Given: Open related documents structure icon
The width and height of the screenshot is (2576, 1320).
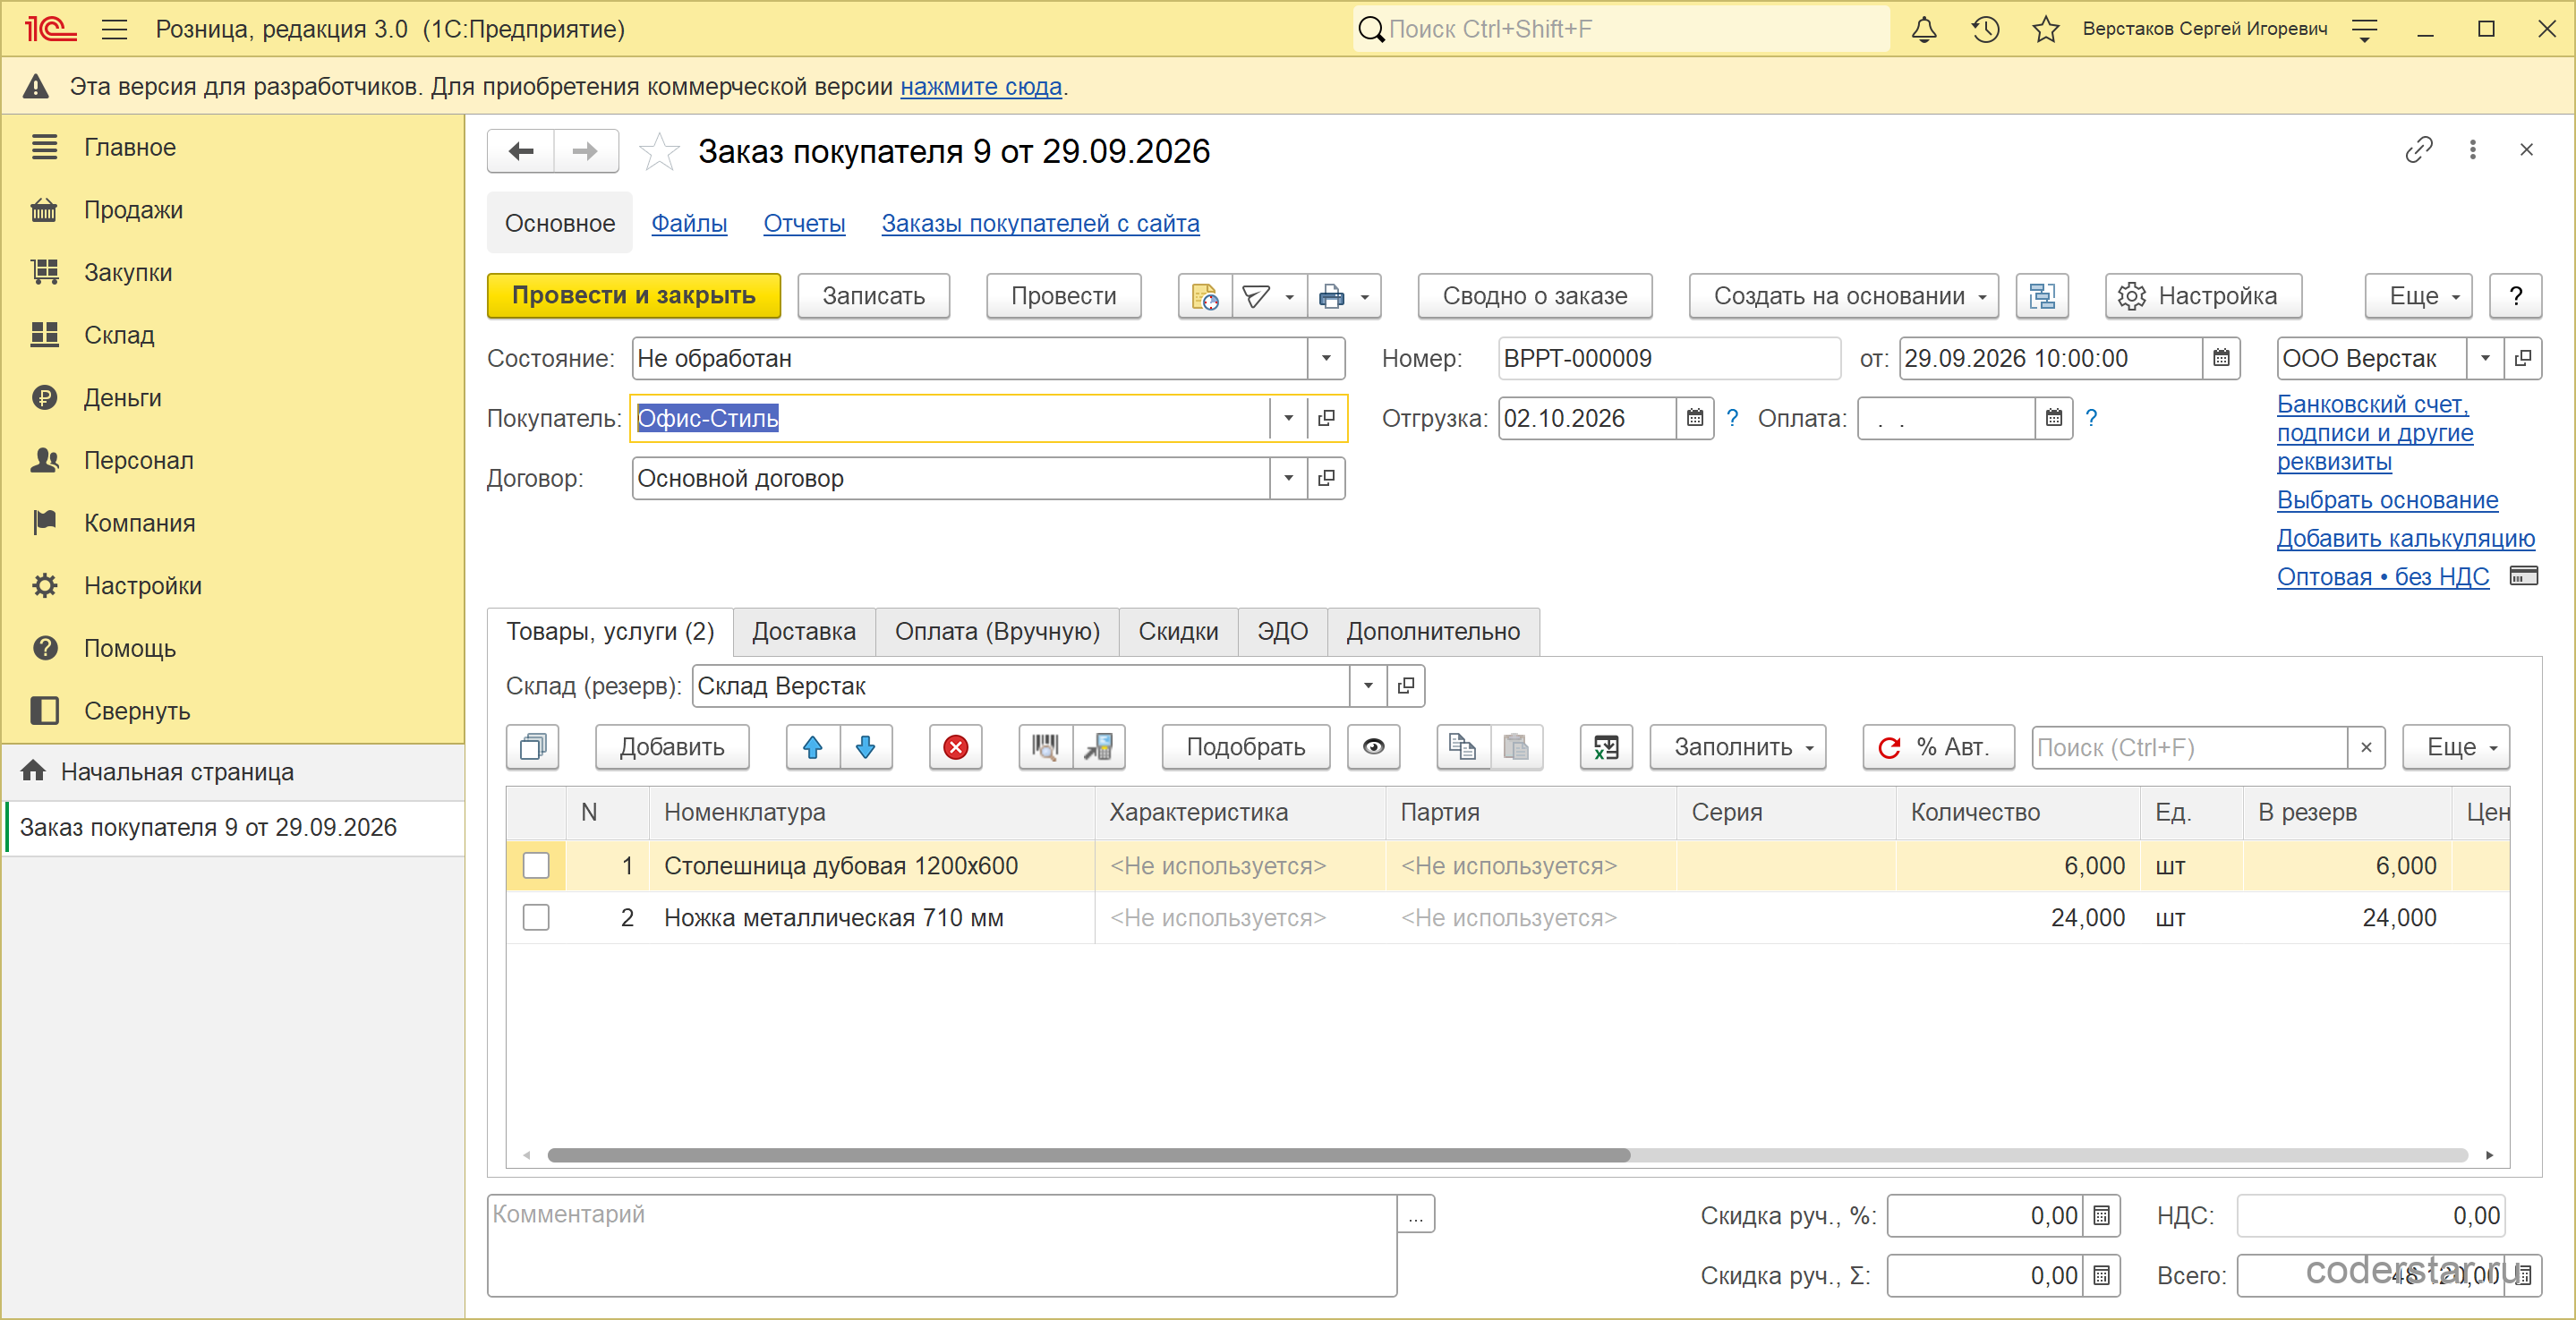Looking at the screenshot, I should click(x=2042, y=296).
